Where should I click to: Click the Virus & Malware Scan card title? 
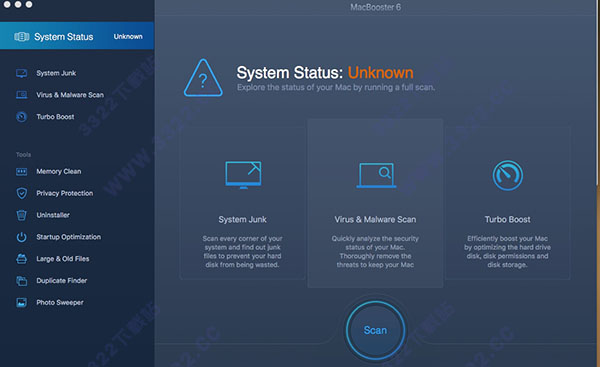(375, 220)
